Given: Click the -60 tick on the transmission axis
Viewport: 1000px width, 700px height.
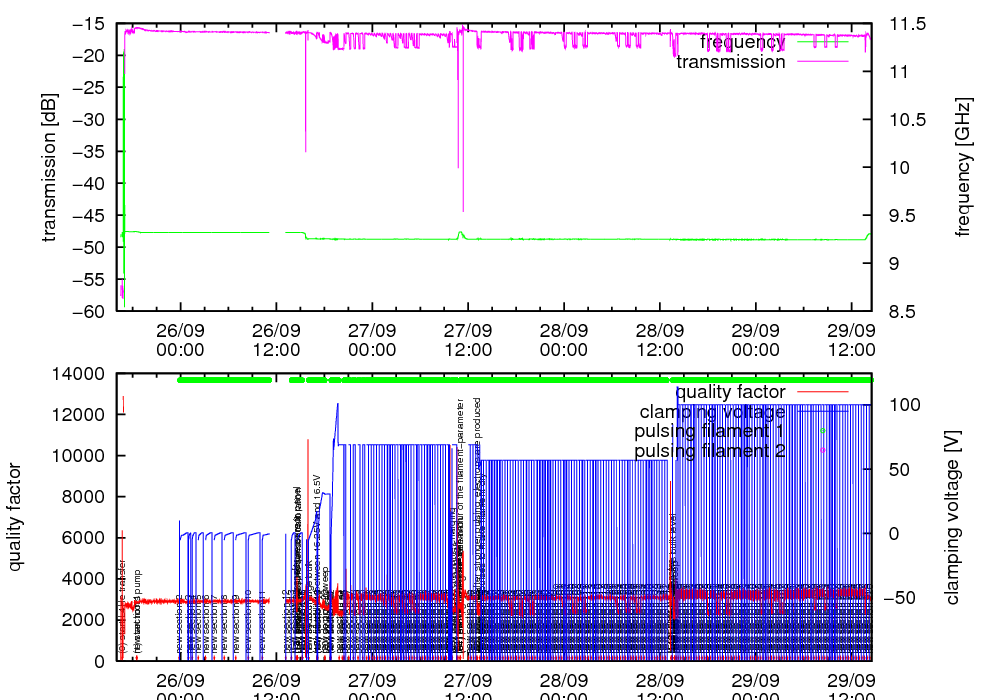Looking at the screenshot, I should [x=91, y=312].
